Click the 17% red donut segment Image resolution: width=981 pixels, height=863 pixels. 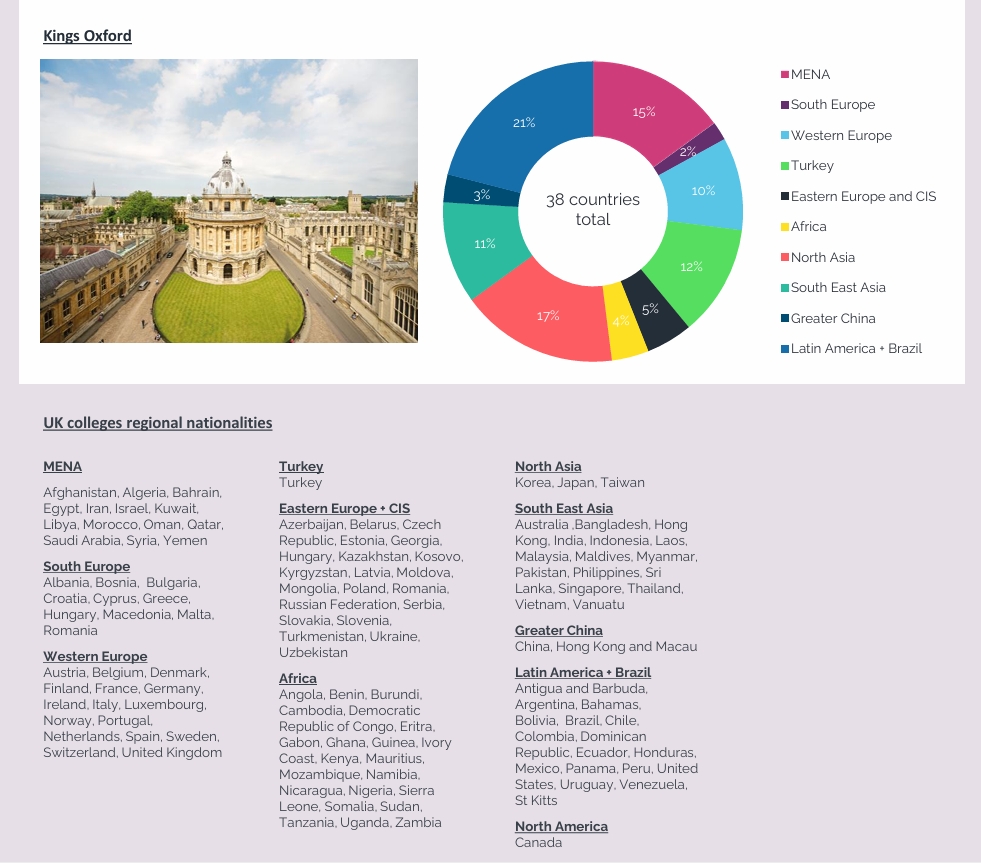[x=548, y=315]
